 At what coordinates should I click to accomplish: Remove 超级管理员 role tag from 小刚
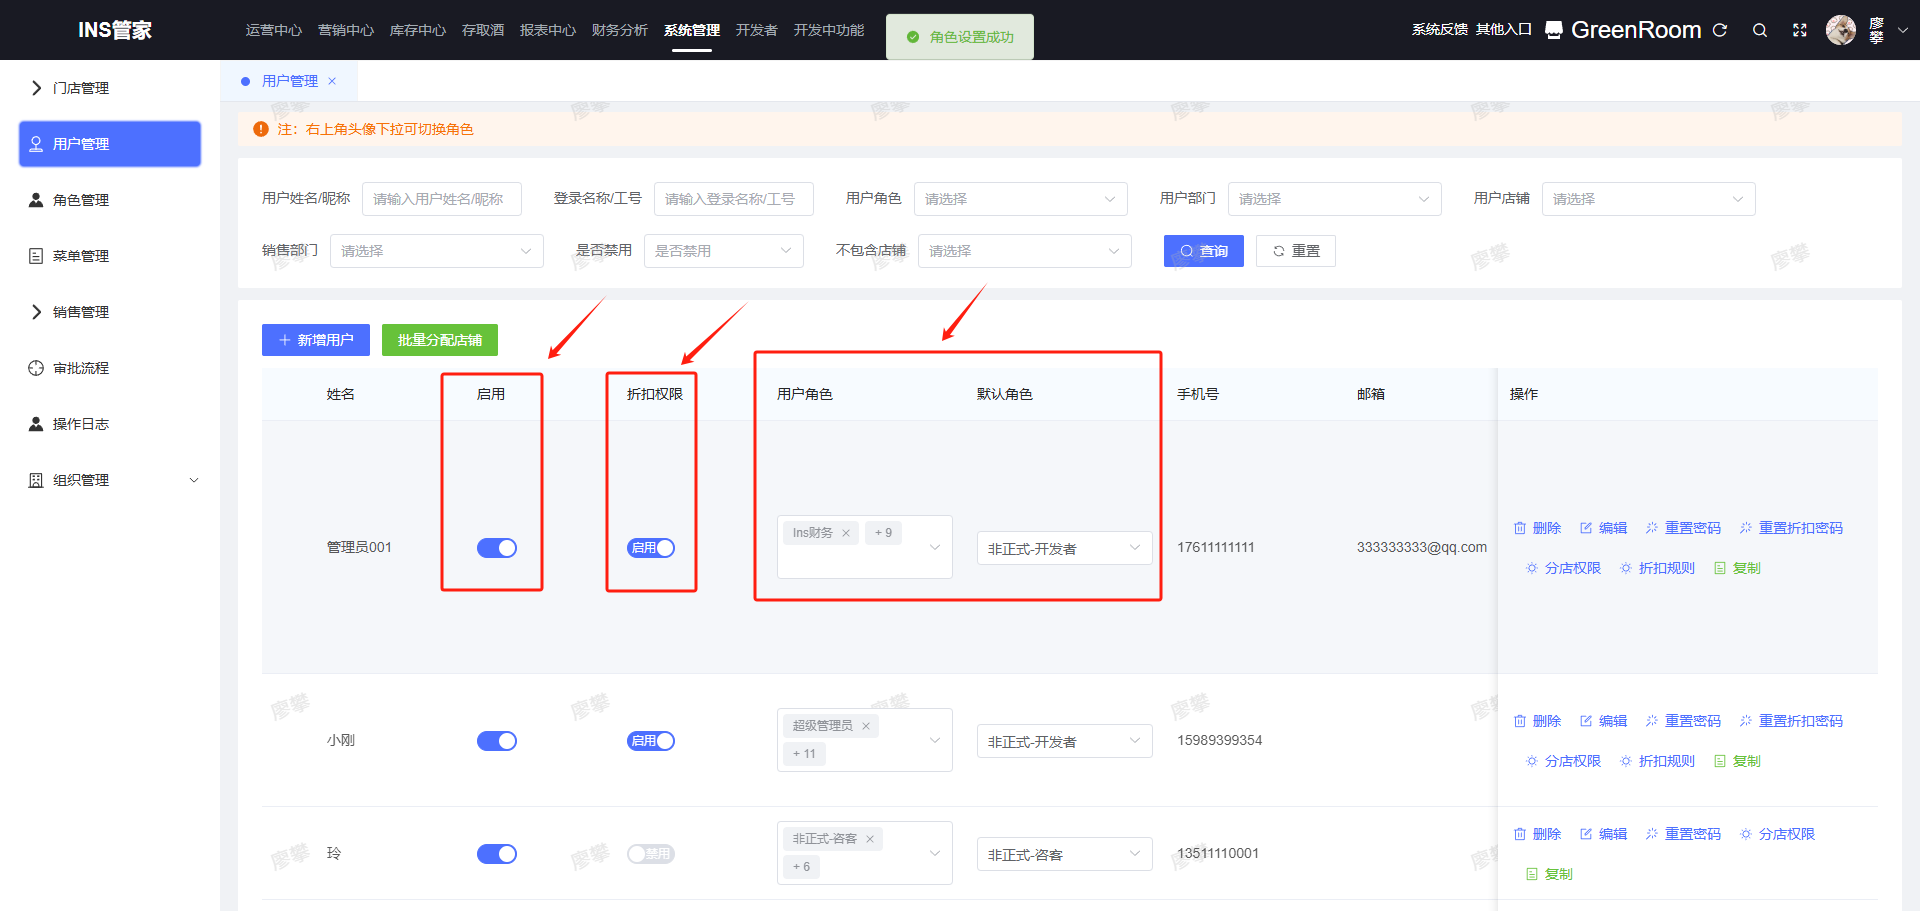[866, 726]
